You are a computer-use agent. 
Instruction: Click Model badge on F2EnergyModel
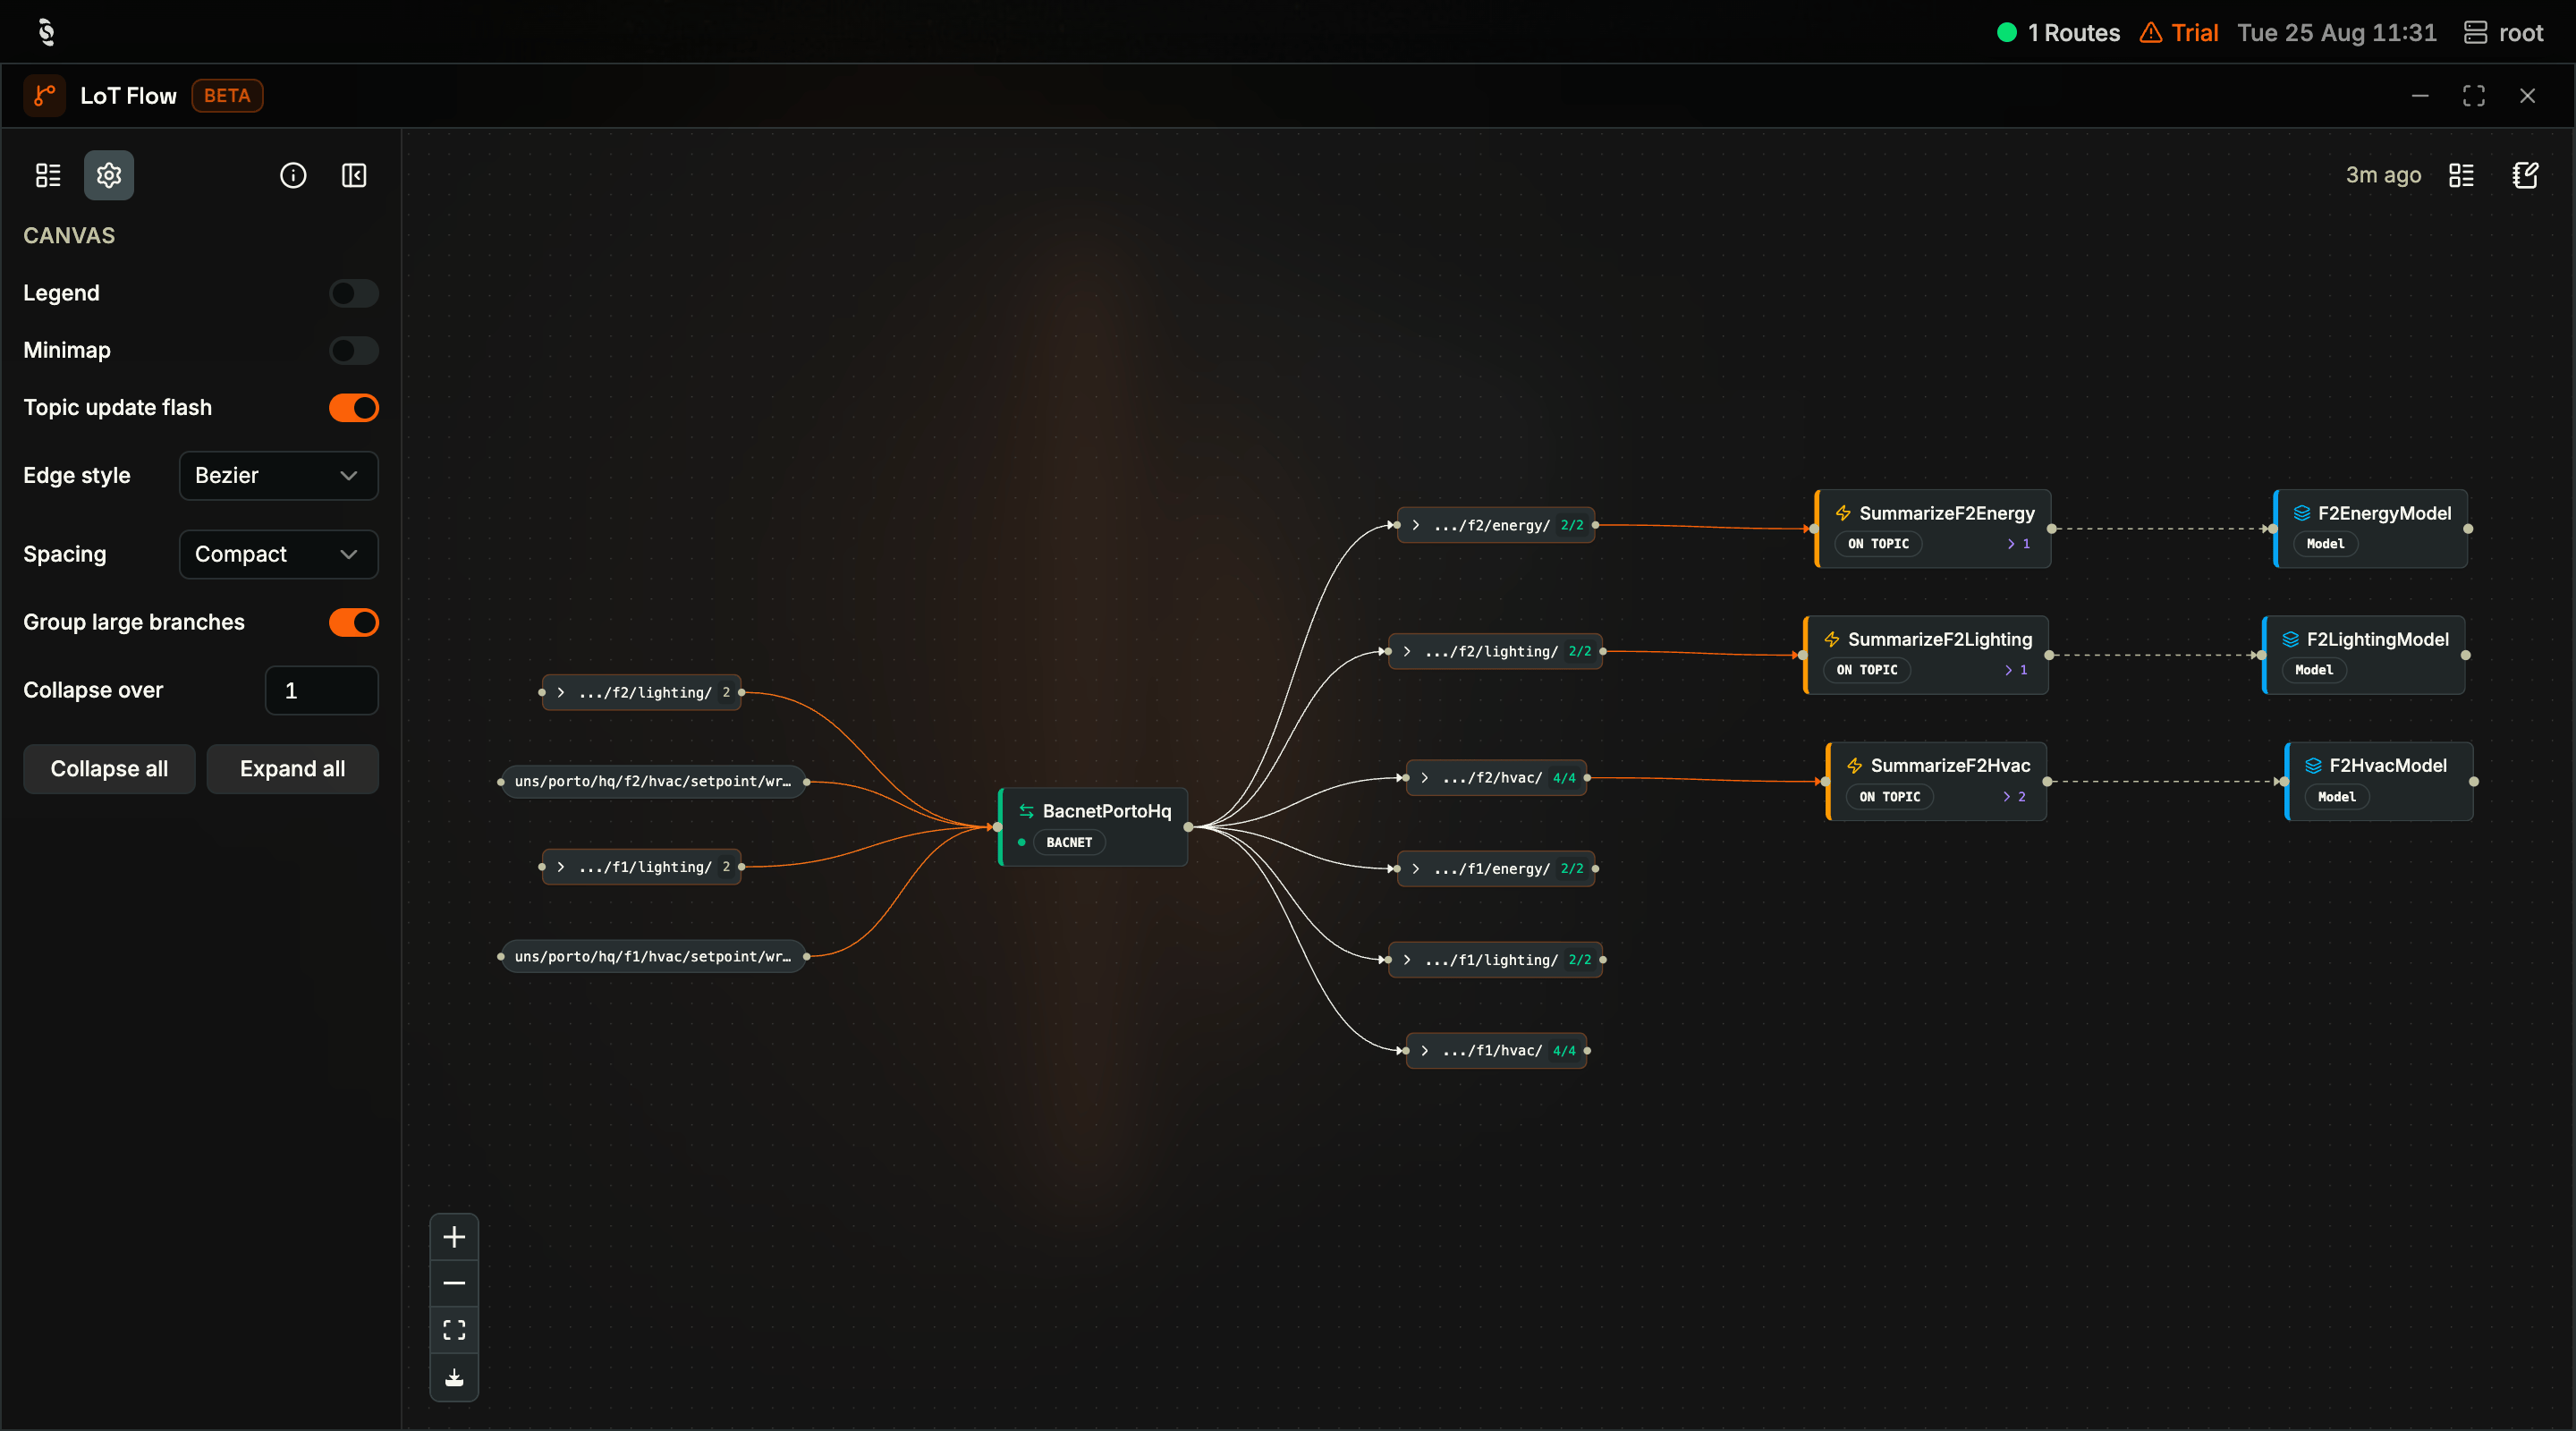click(x=2325, y=544)
